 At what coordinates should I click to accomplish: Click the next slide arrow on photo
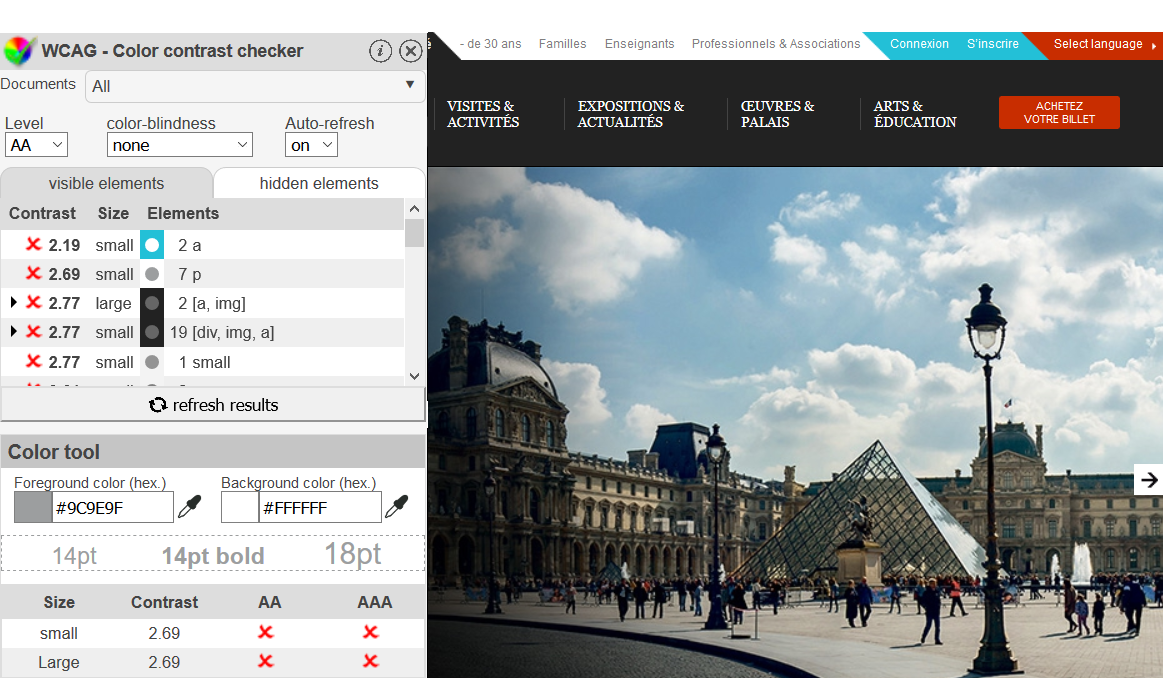click(x=1149, y=480)
